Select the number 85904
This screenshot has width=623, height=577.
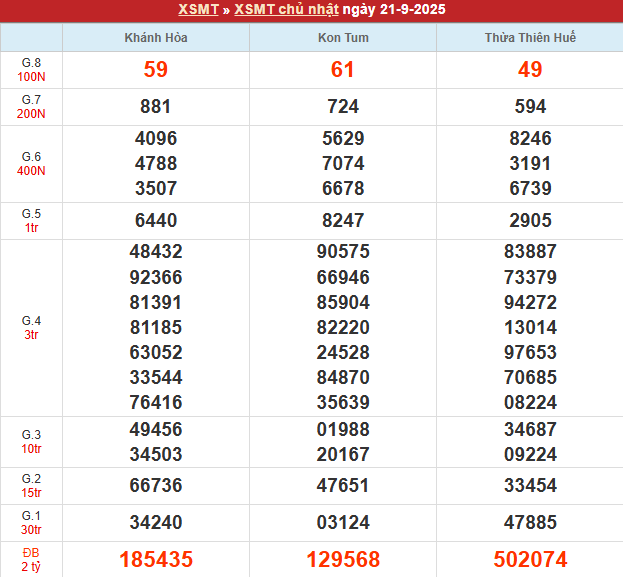343,303
